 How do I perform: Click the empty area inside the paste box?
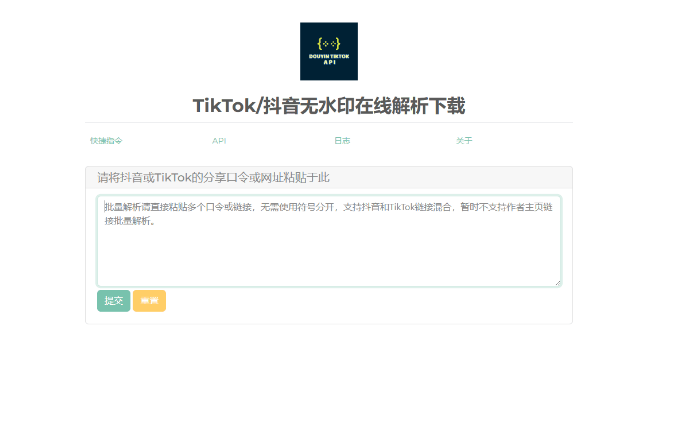(x=328, y=260)
